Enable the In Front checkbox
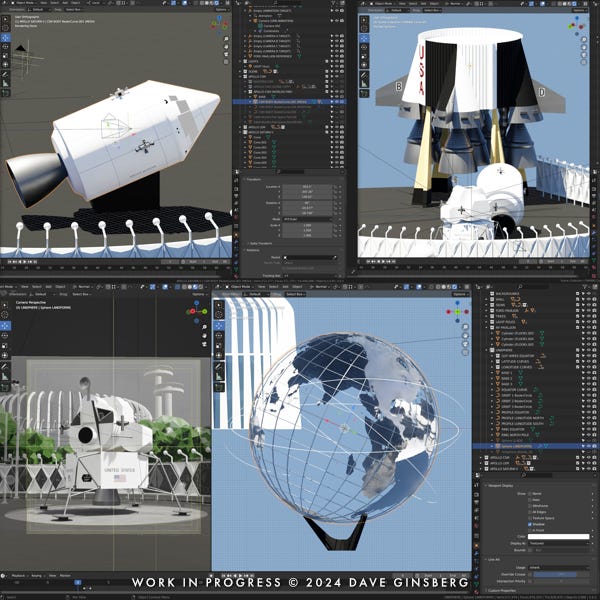The width and height of the screenshot is (600, 600). click(530, 530)
